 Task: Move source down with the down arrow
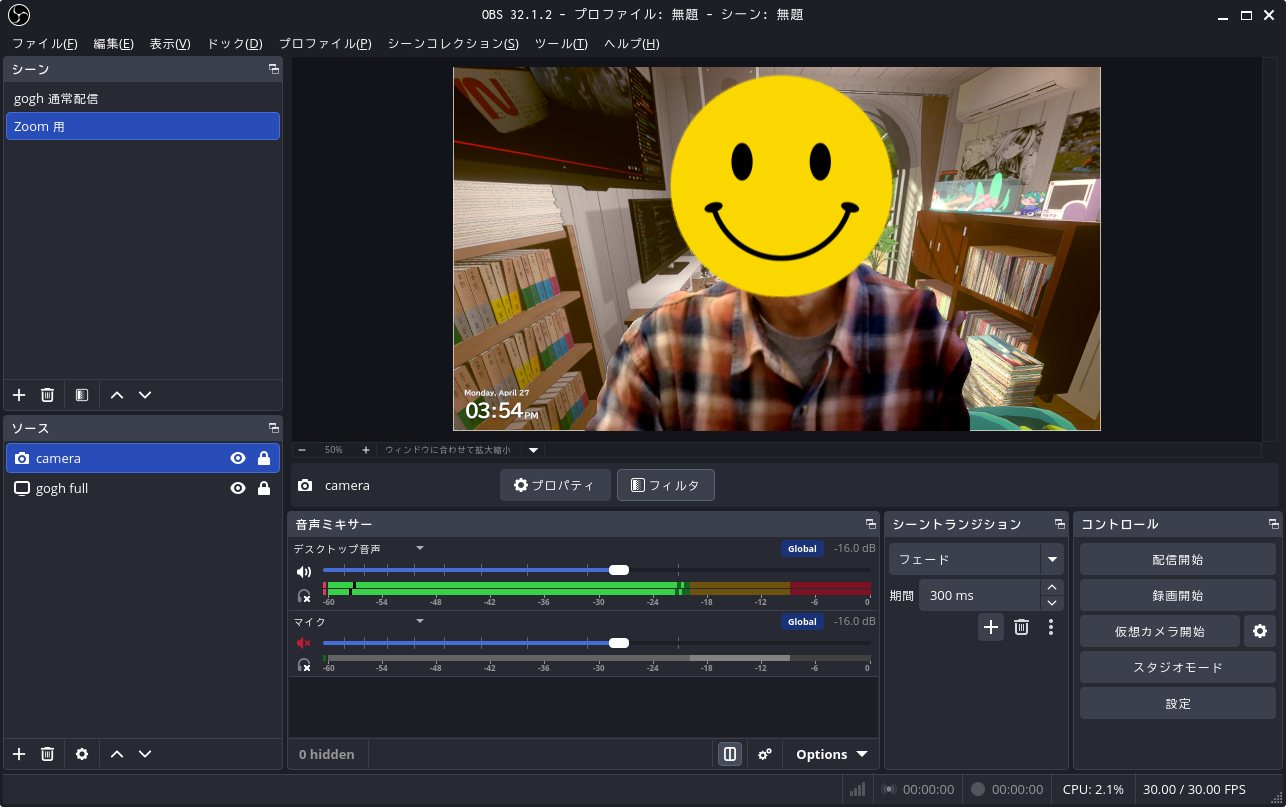(145, 754)
